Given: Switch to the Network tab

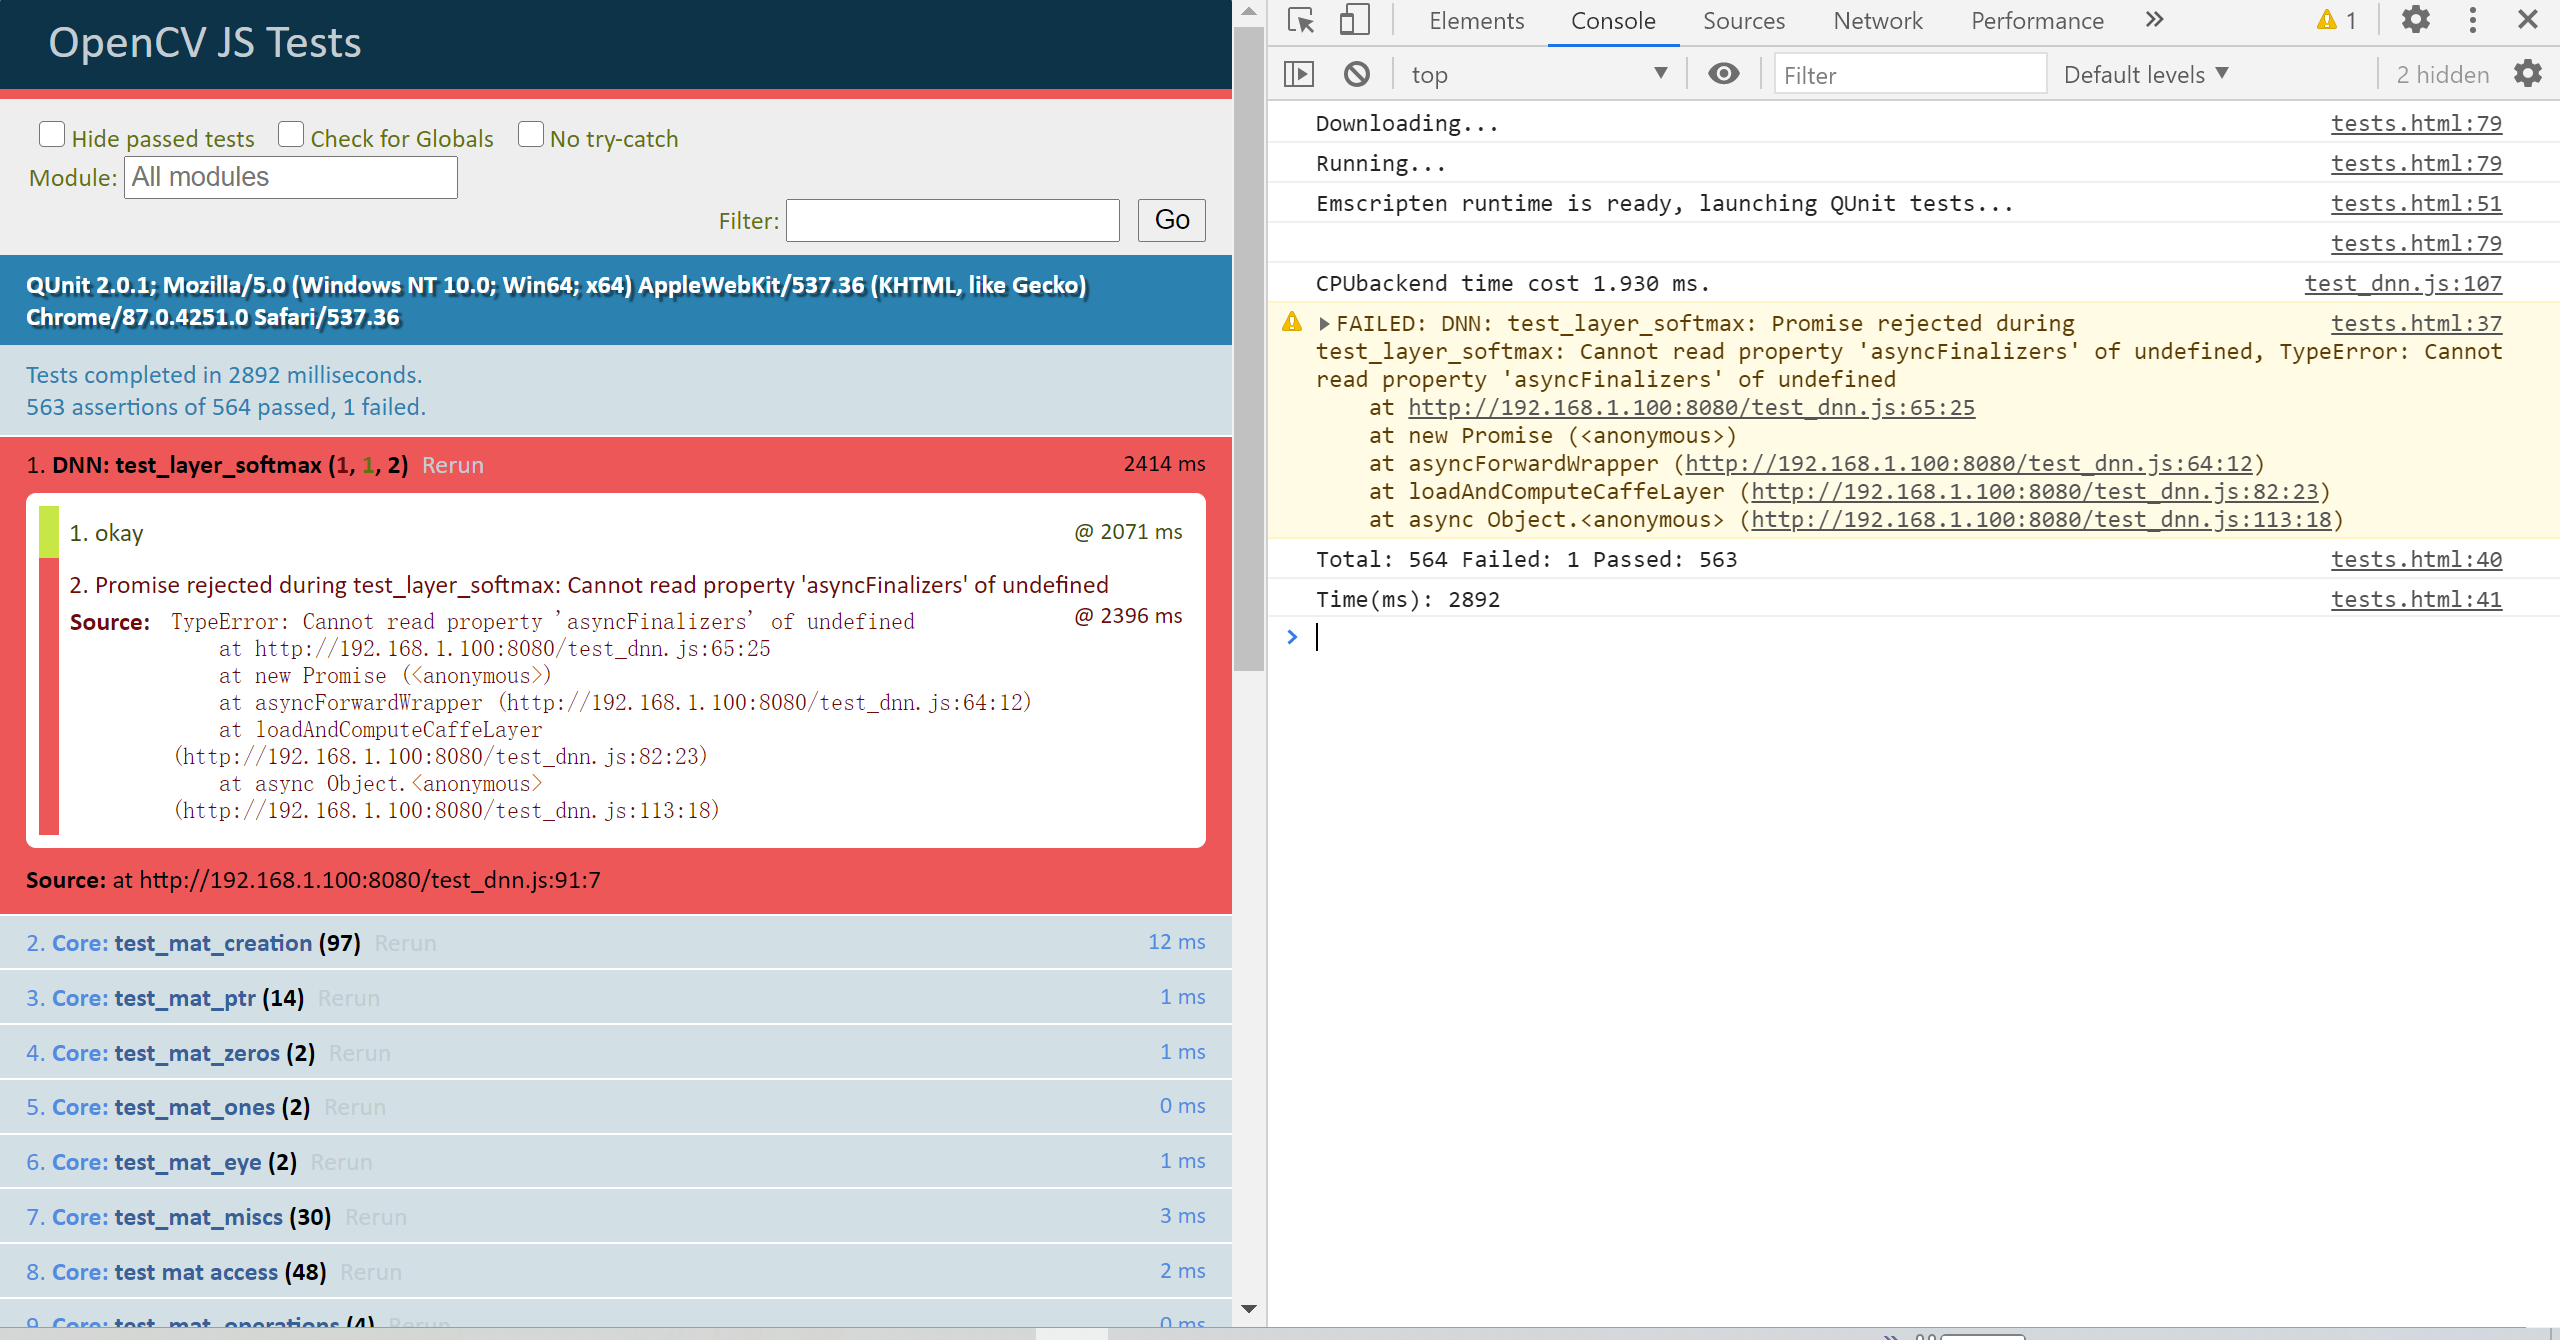Looking at the screenshot, I should [x=1877, y=20].
